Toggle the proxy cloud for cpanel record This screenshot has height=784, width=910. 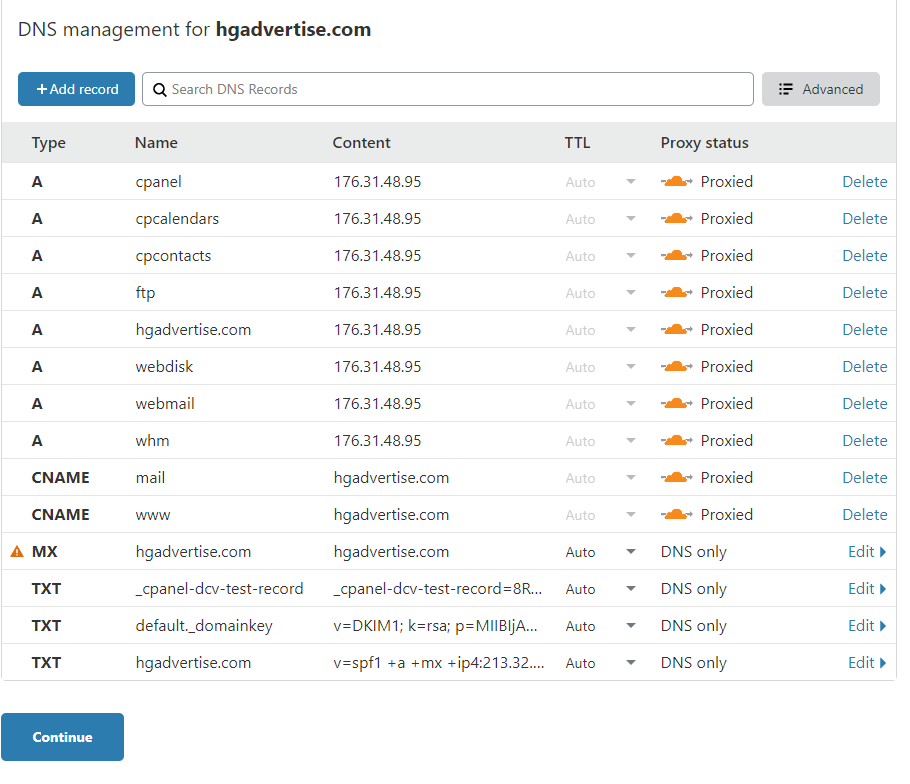(677, 182)
